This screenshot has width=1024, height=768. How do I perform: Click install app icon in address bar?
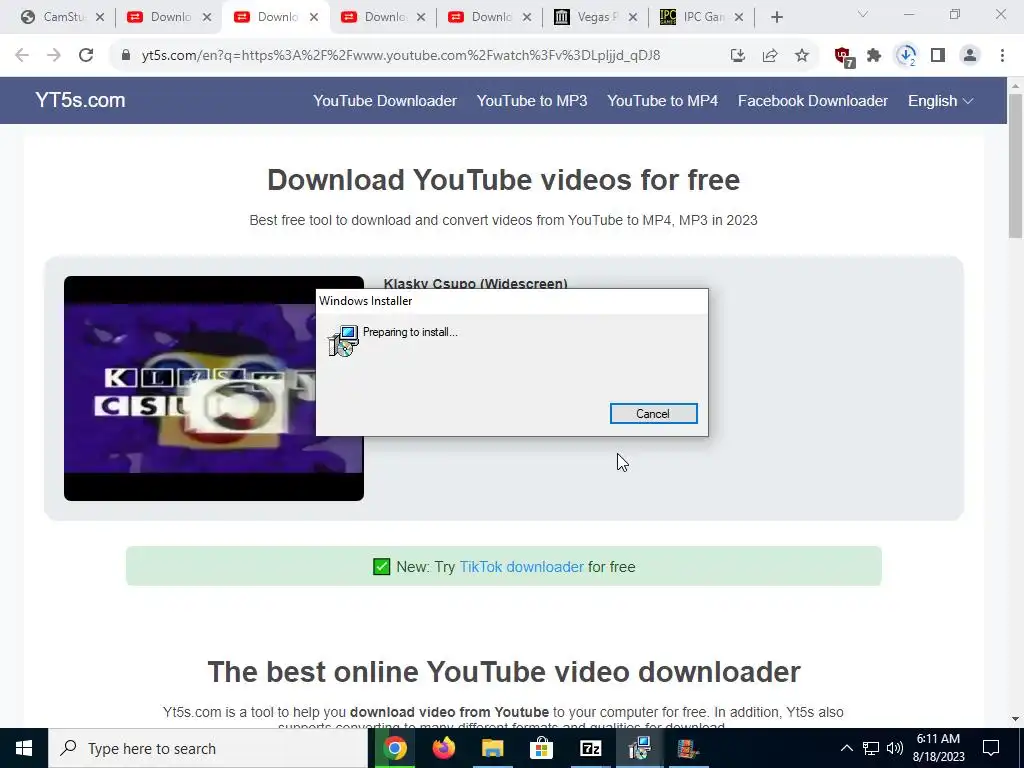pyautogui.click(x=738, y=56)
